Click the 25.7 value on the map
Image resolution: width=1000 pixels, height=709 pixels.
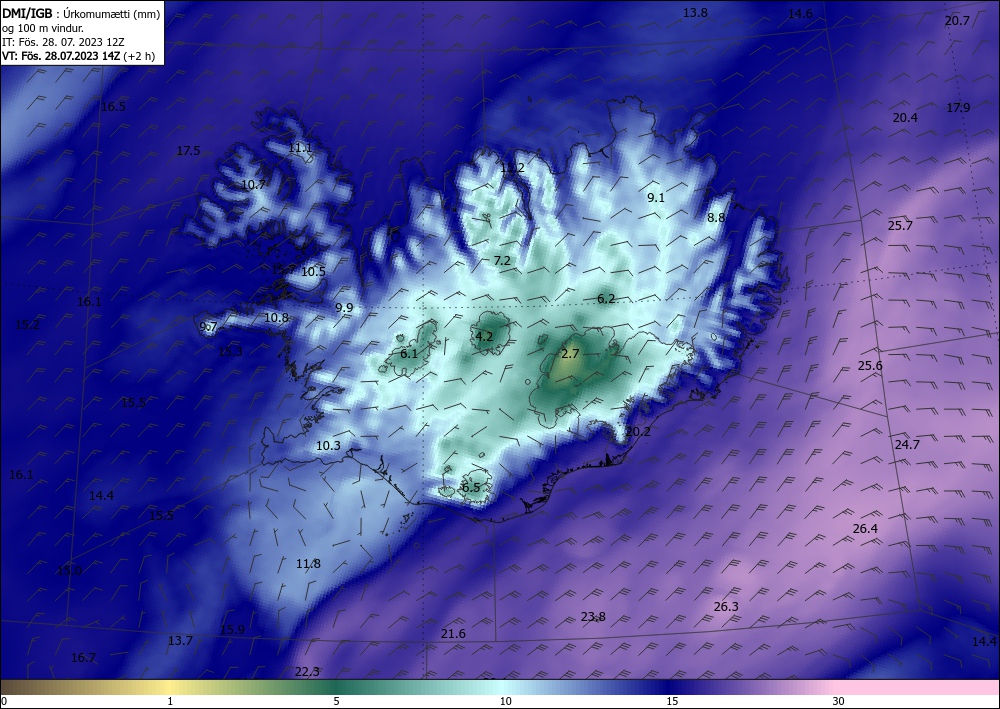point(900,226)
